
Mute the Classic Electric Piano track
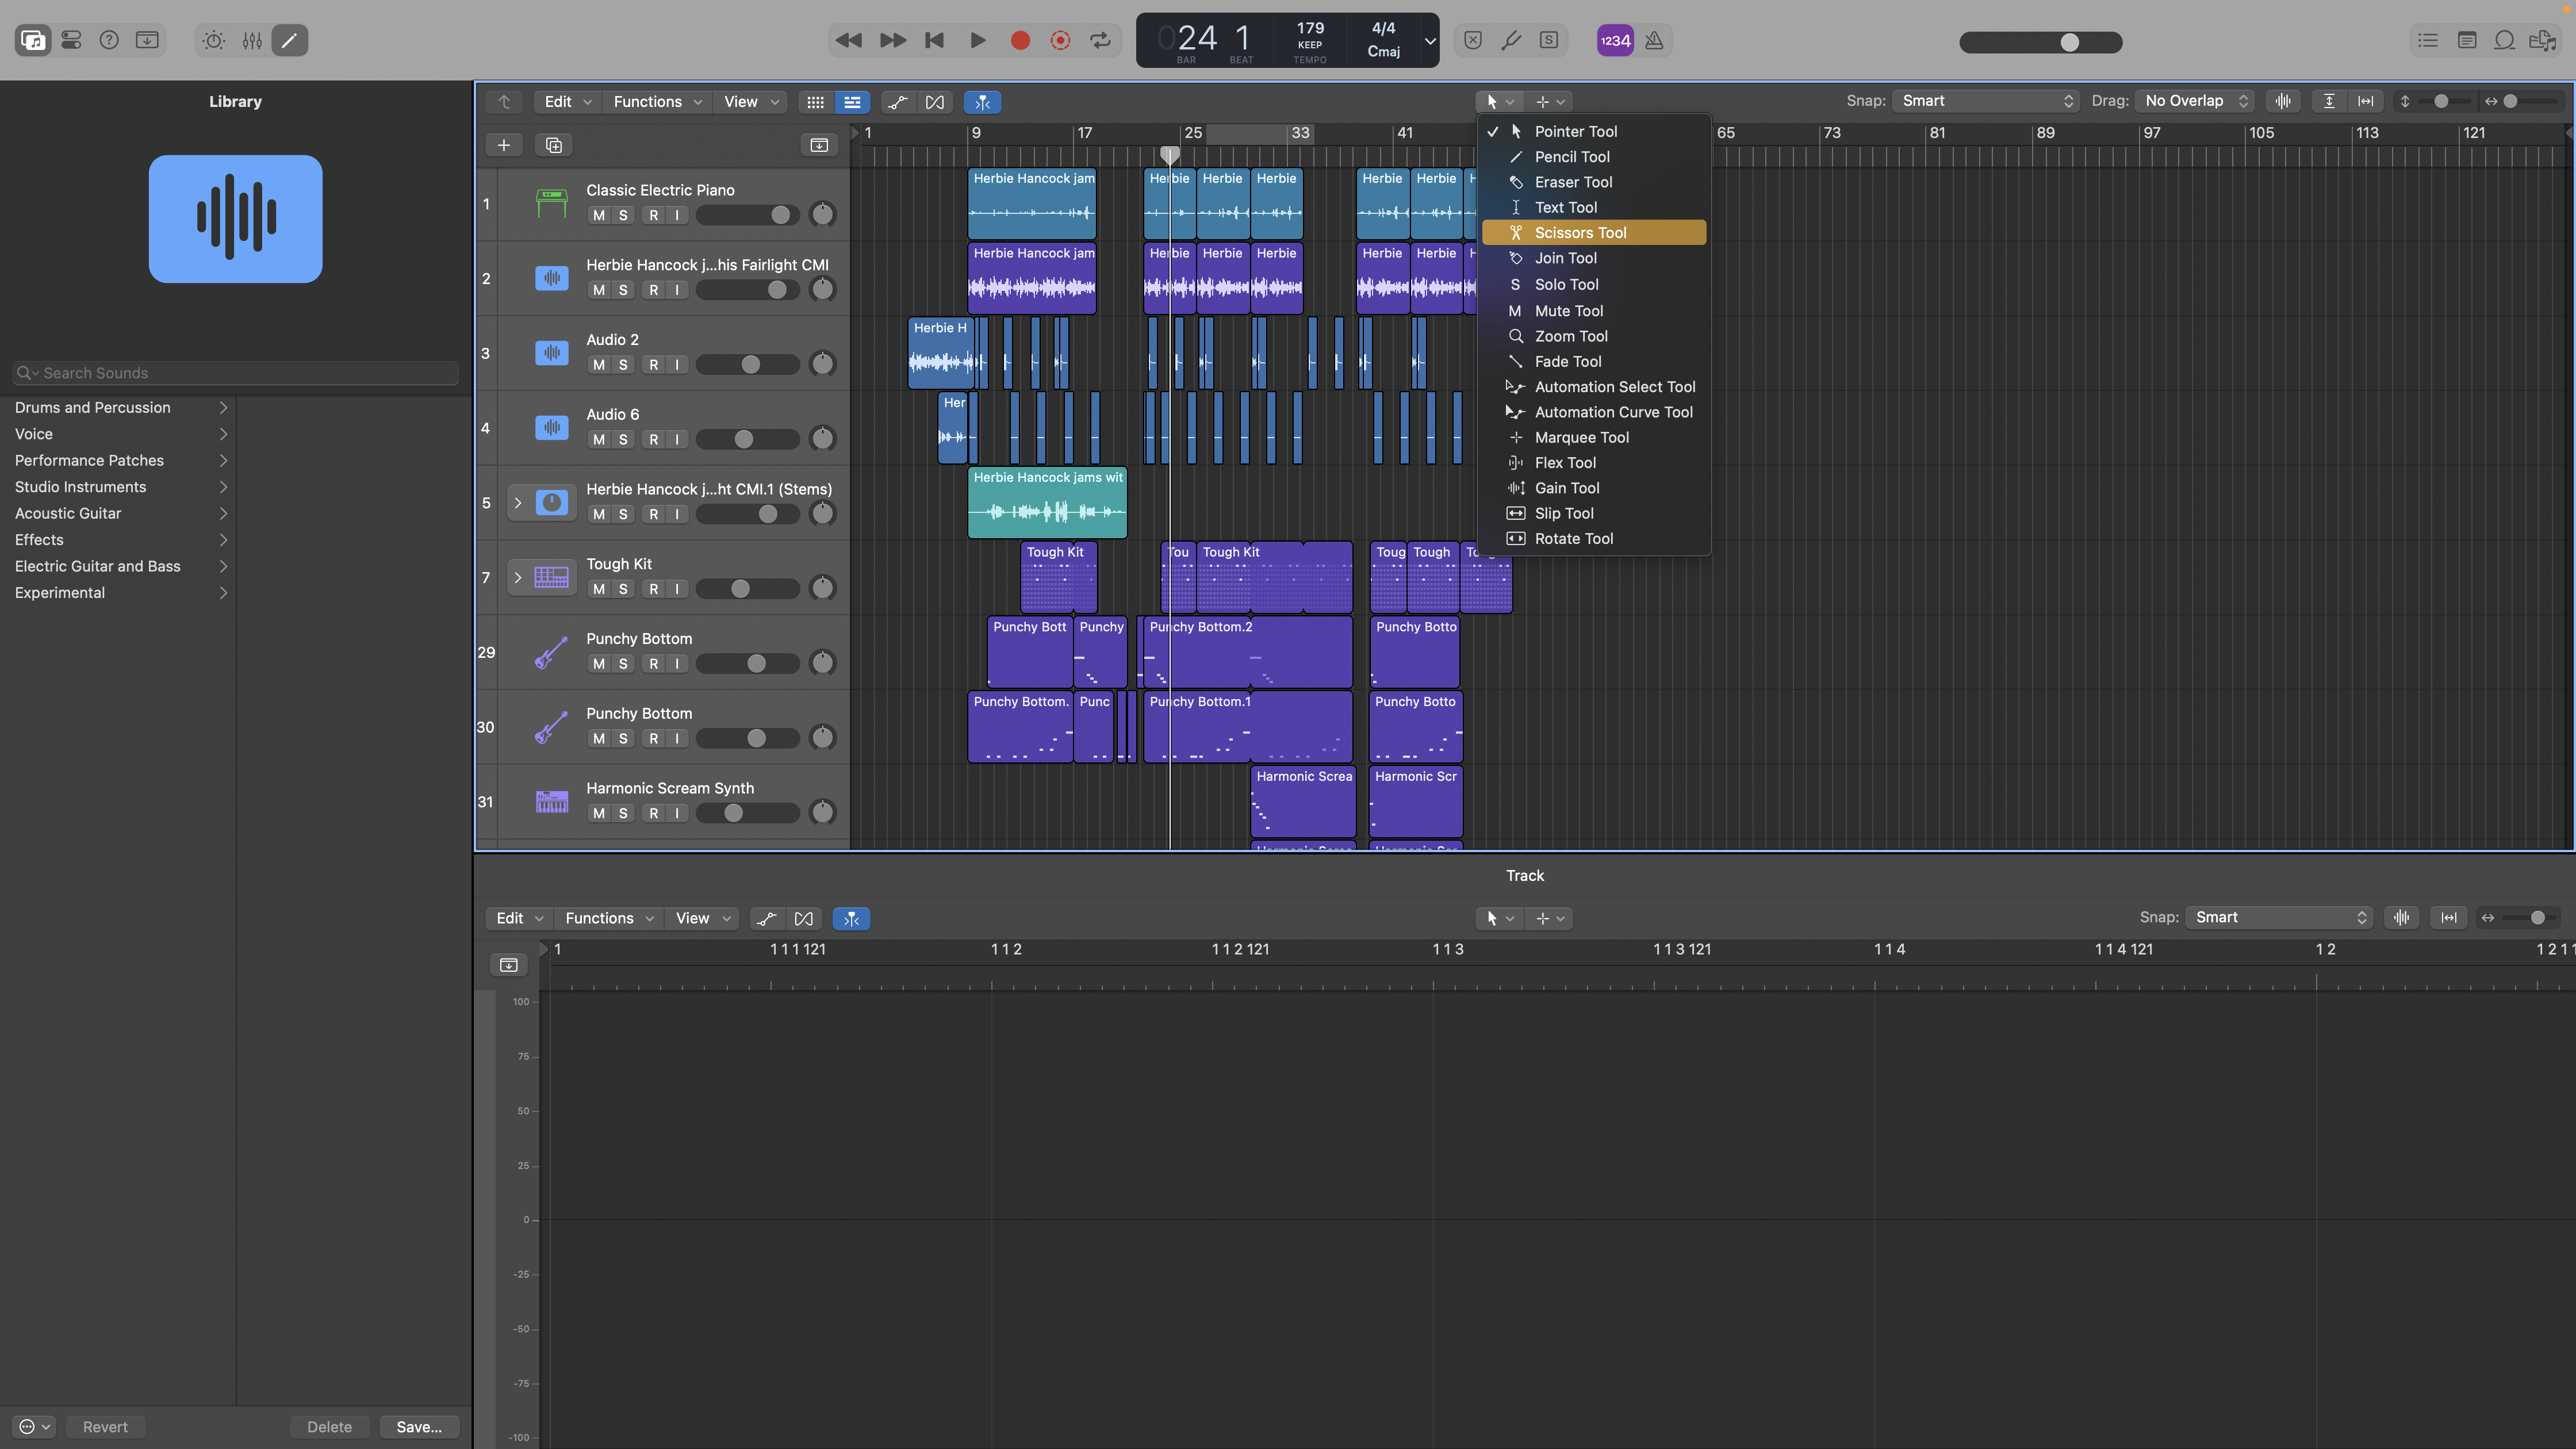(599, 215)
